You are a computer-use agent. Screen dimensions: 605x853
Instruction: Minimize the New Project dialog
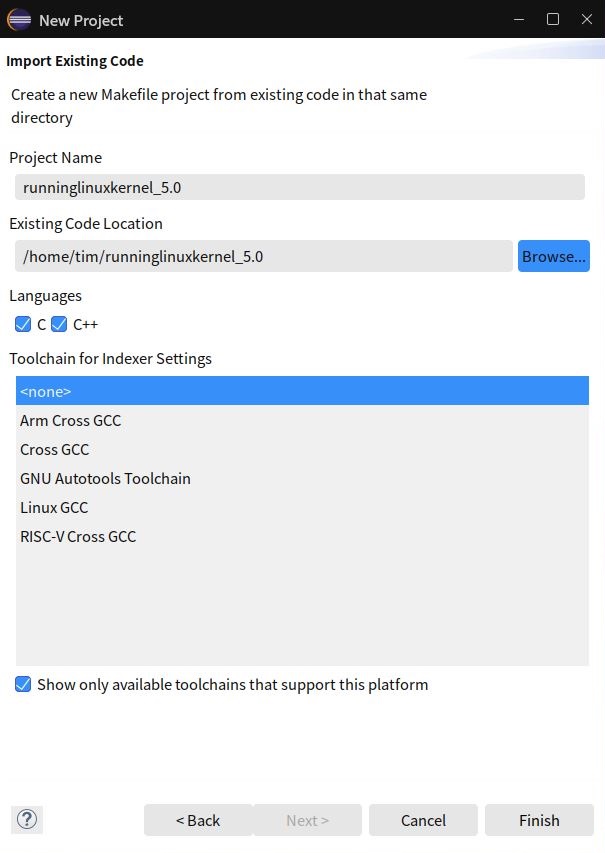(519, 20)
